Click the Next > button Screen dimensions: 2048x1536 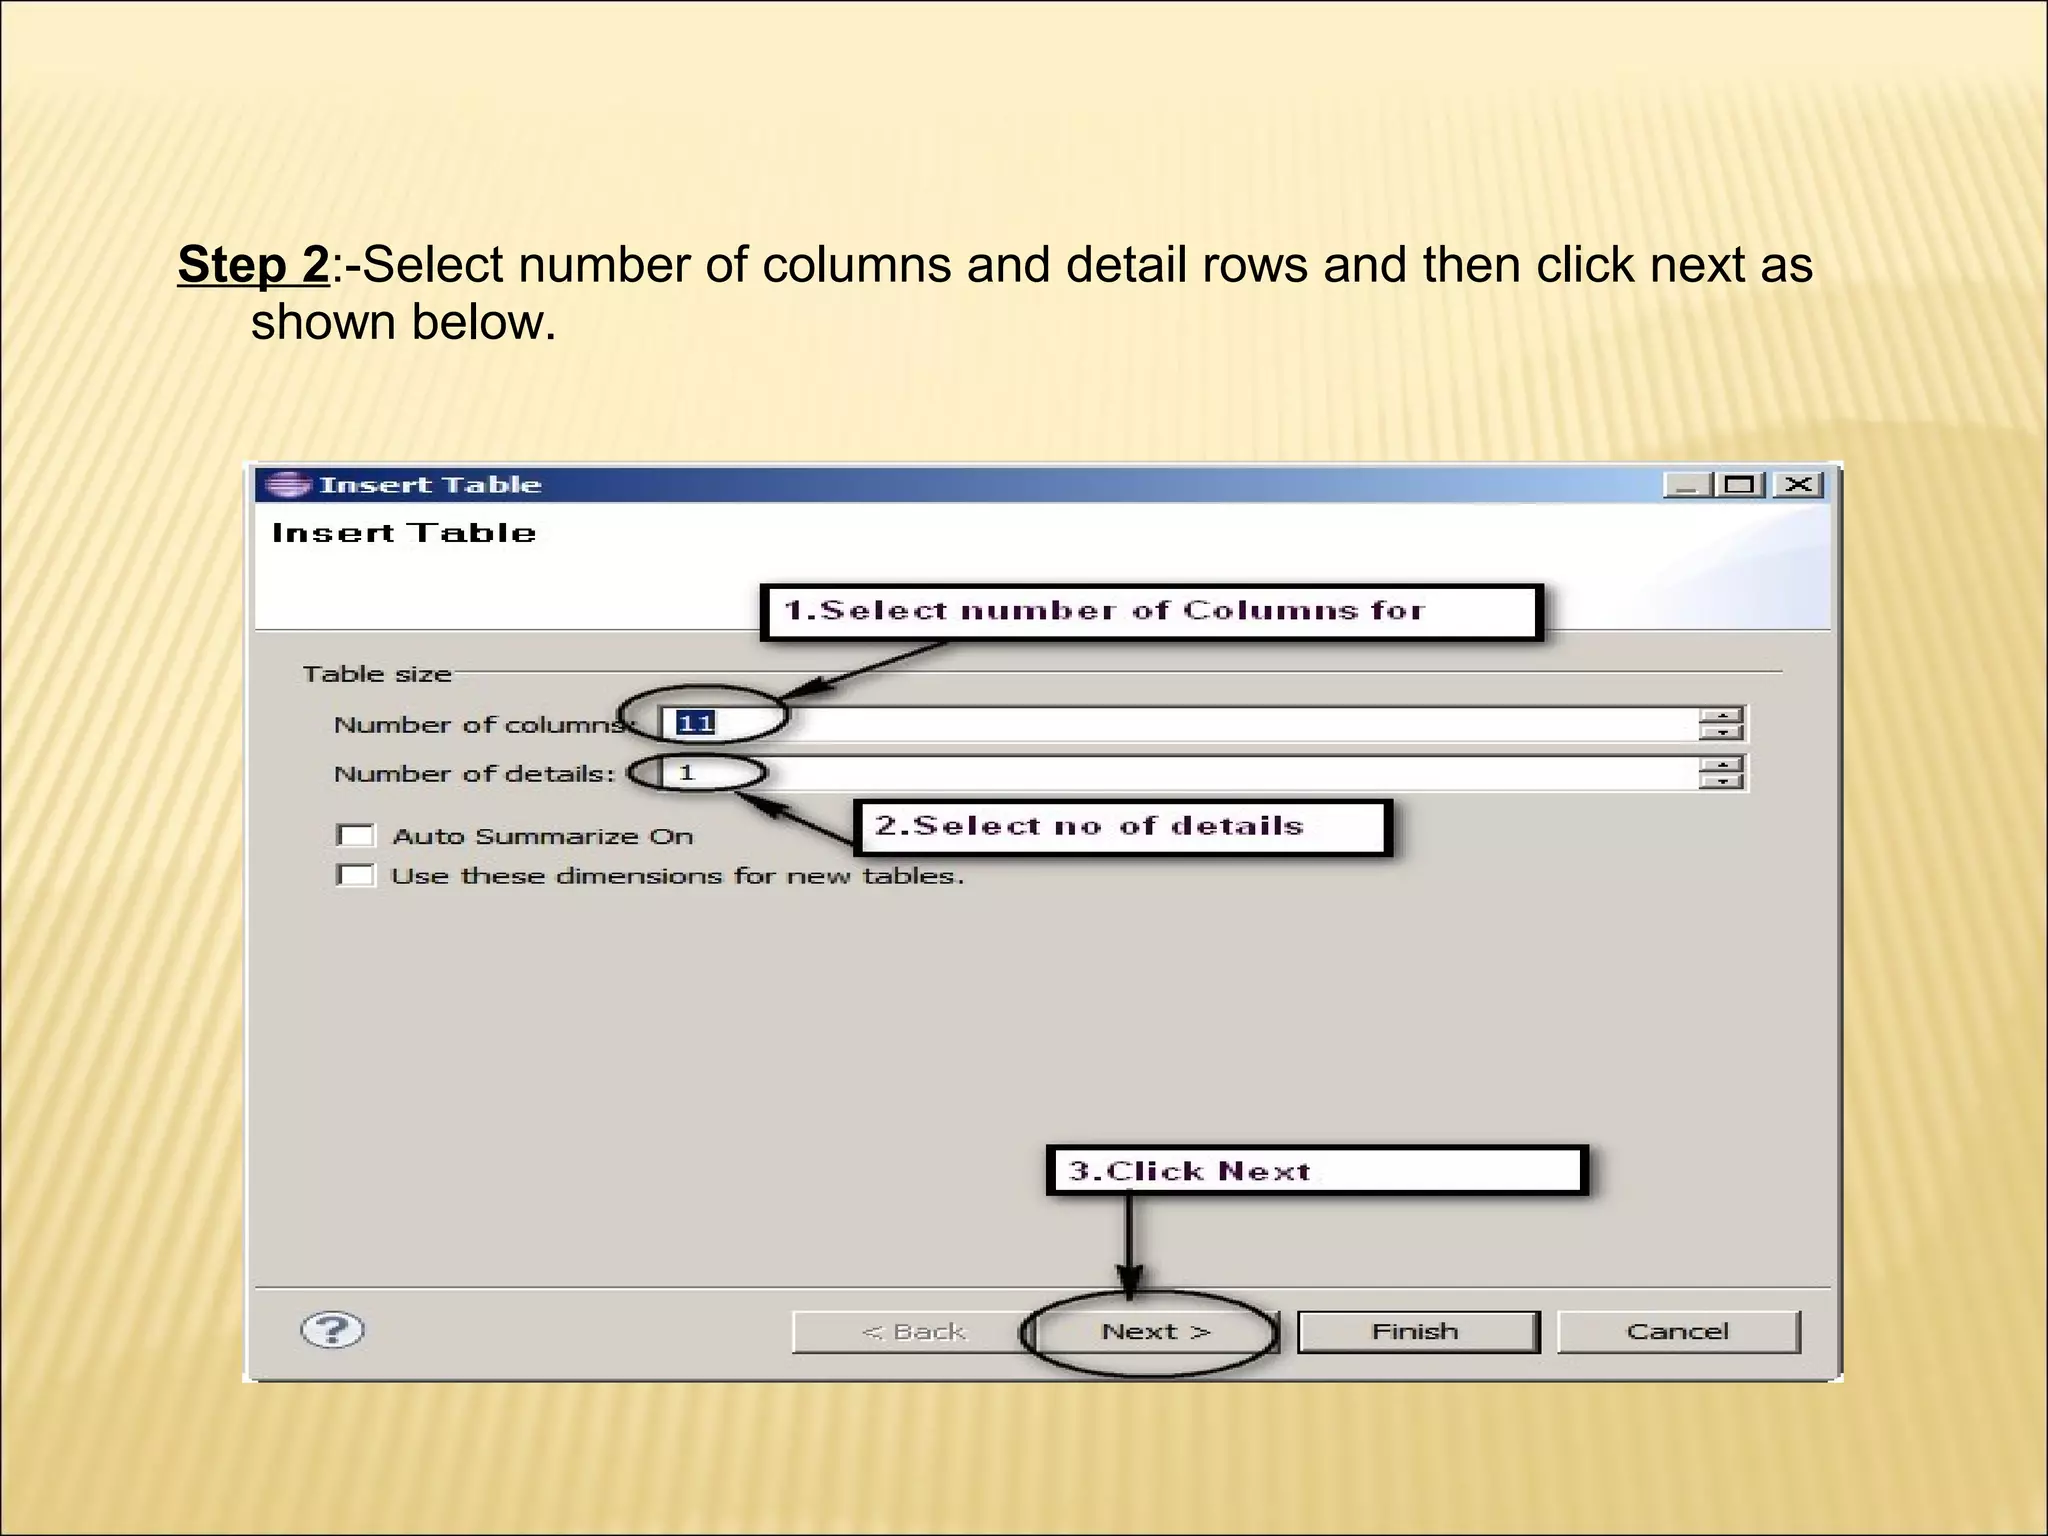pos(1156,1332)
